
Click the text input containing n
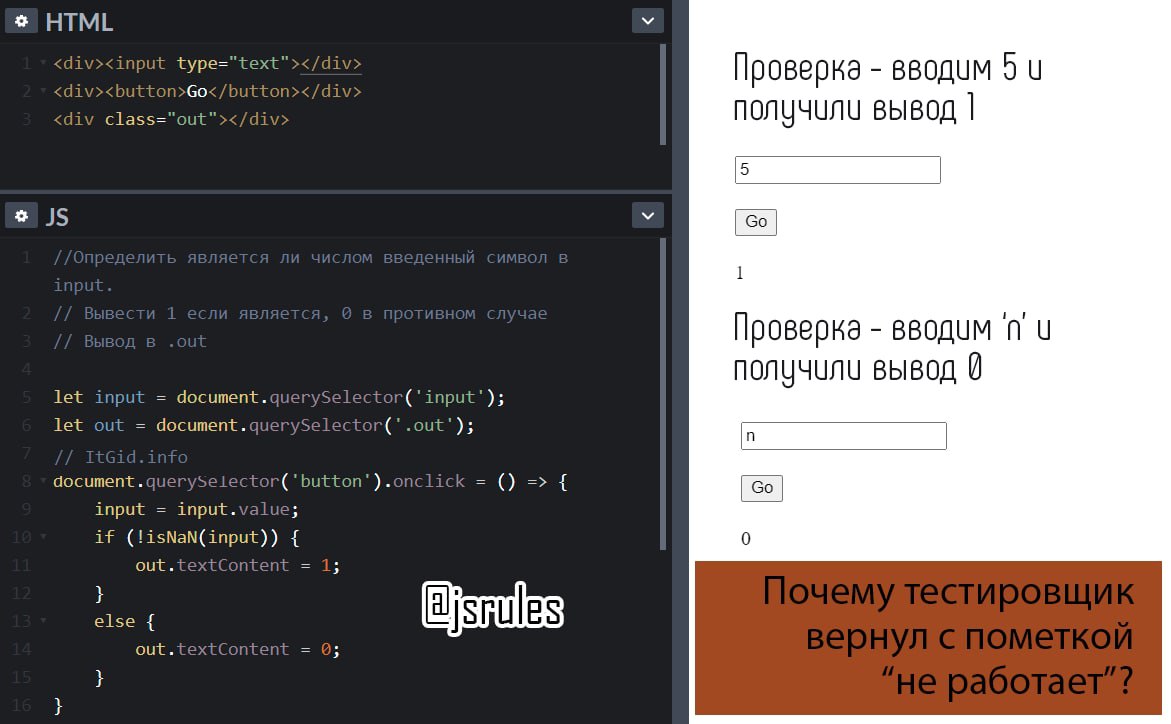tap(843, 436)
